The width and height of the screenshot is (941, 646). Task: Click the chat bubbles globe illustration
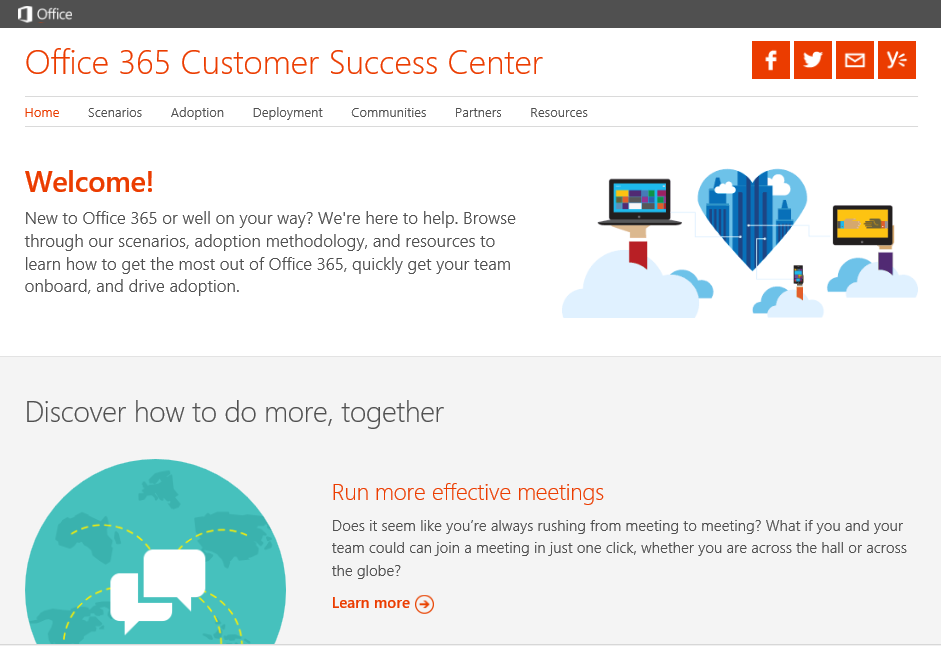[x=155, y=560]
